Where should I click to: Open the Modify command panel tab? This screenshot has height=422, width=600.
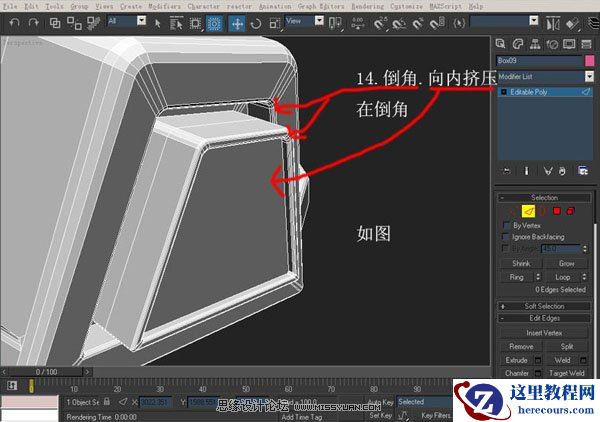pos(518,44)
